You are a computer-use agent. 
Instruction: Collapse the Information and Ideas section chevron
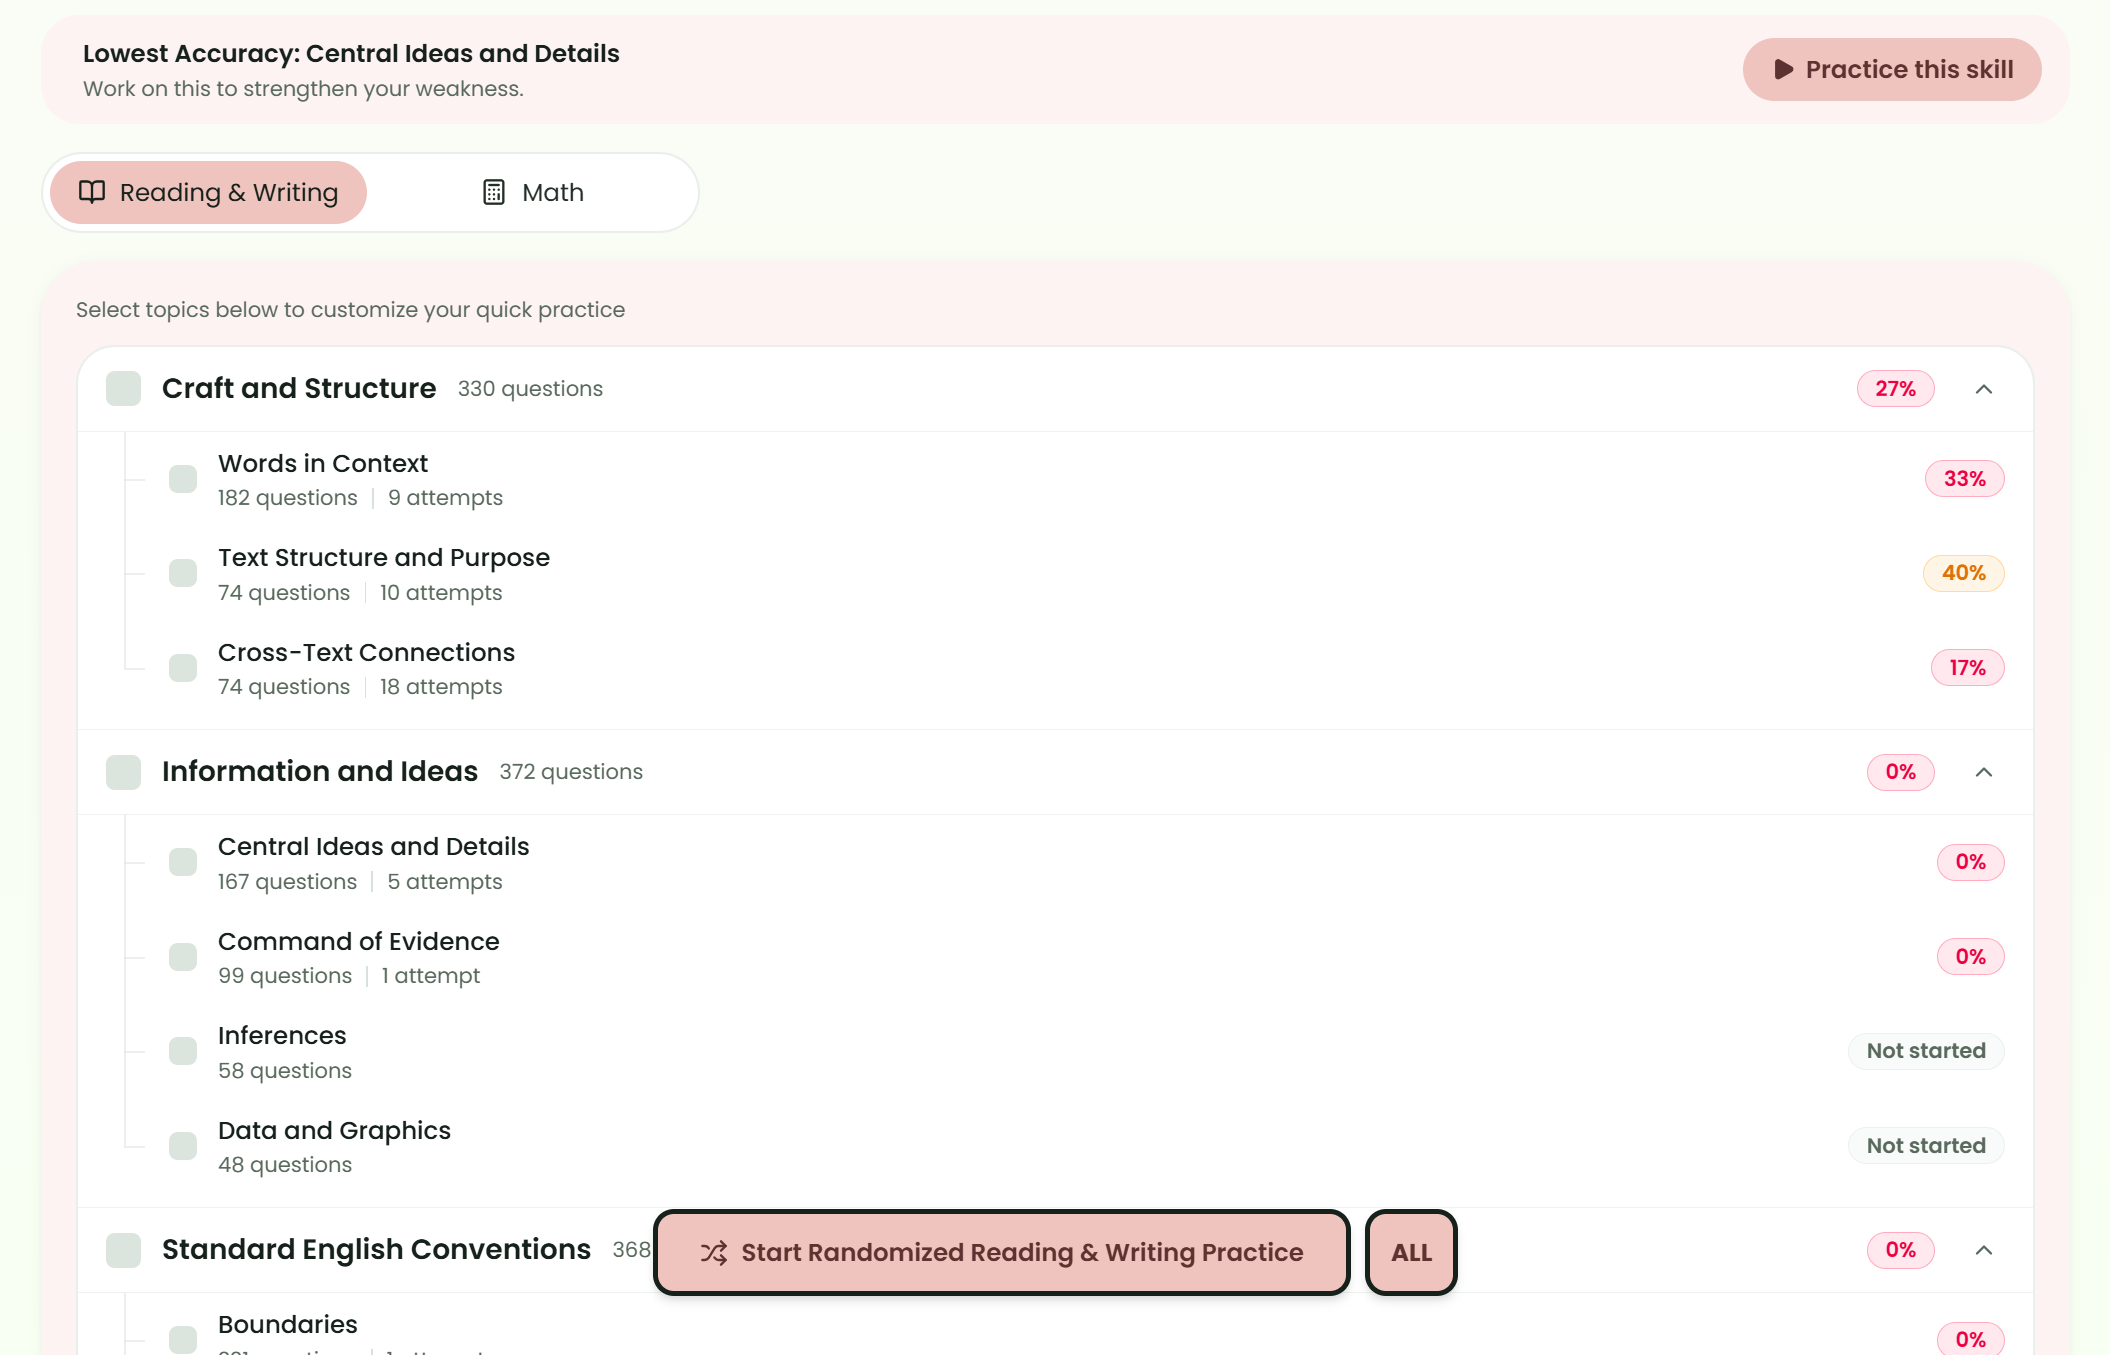click(1984, 772)
